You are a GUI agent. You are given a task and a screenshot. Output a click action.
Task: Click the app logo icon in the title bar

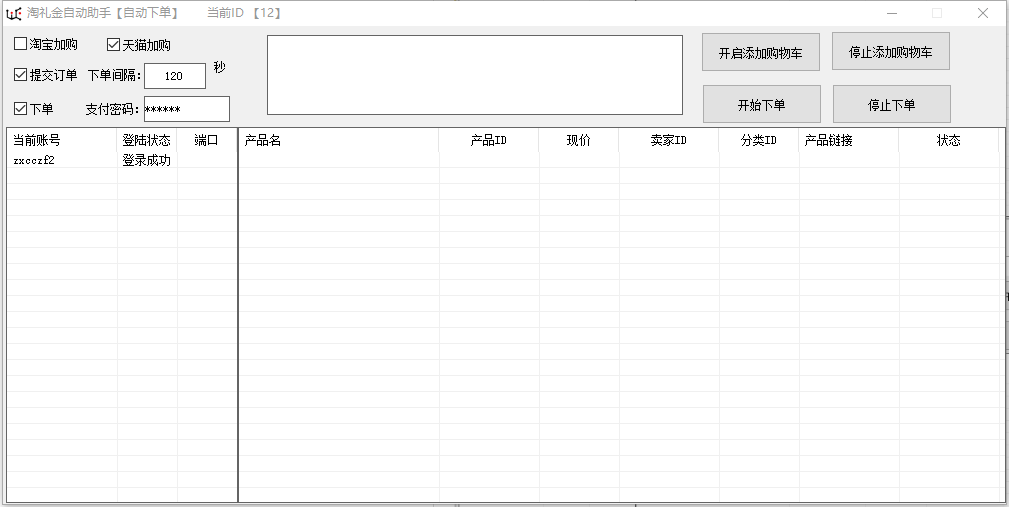[14, 14]
